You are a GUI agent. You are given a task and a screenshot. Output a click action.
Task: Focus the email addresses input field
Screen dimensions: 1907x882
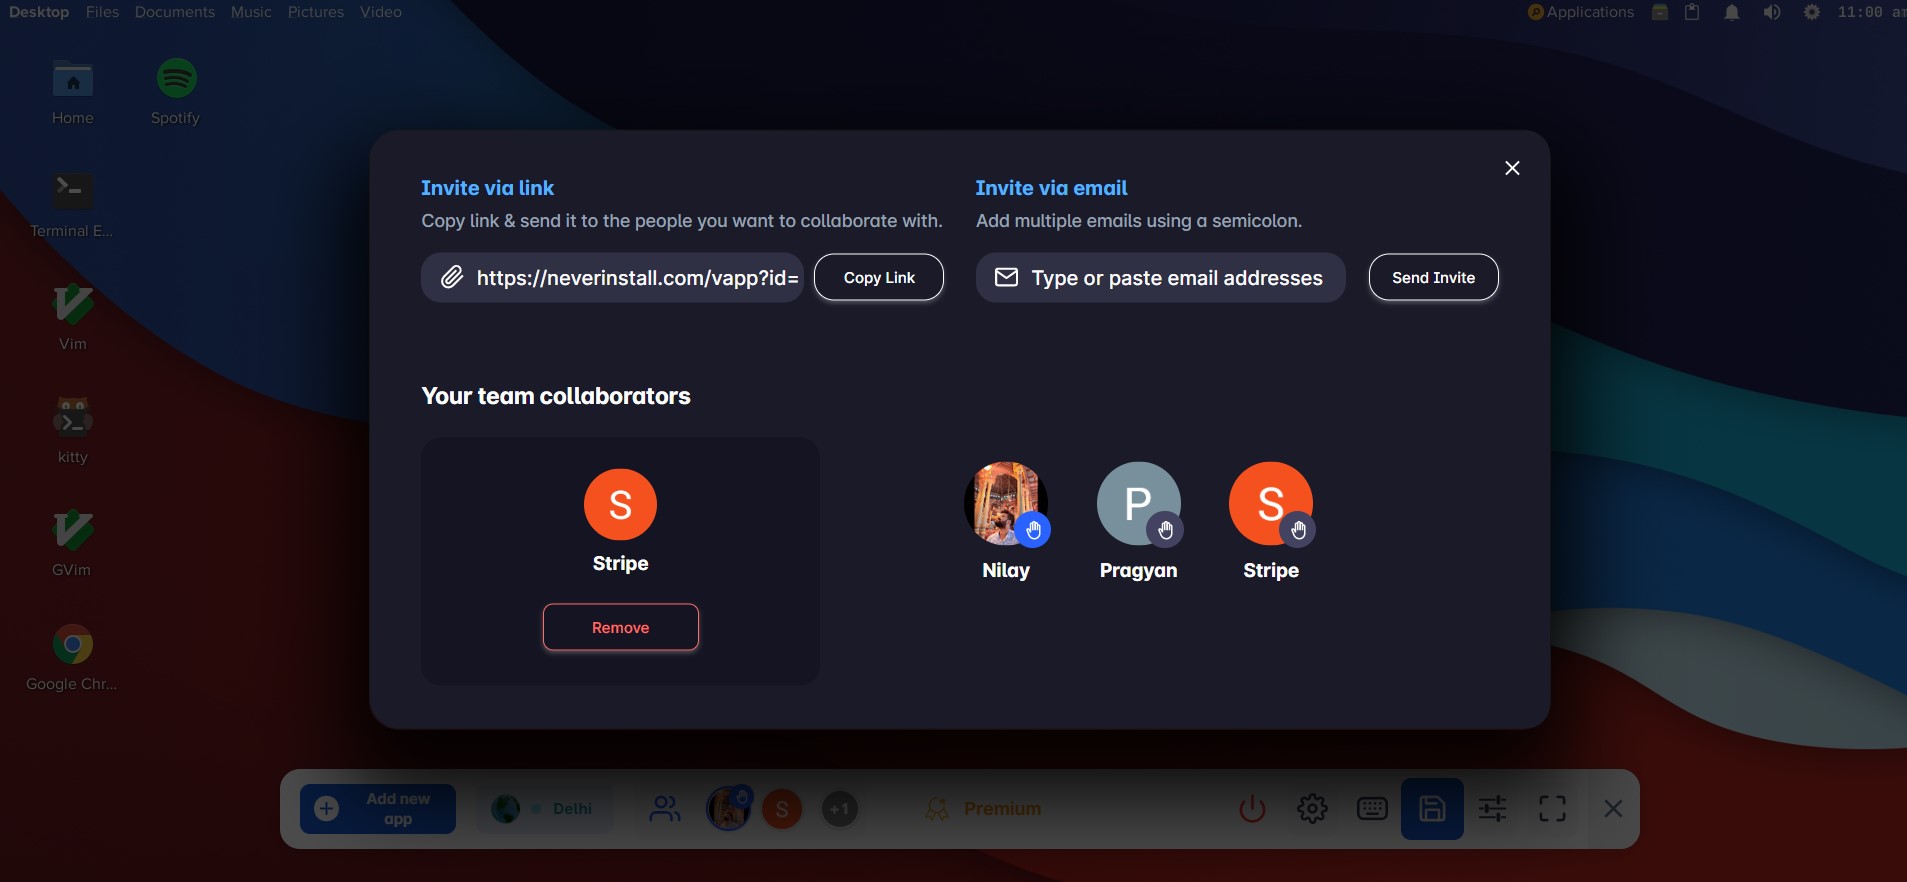[x=1160, y=277]
